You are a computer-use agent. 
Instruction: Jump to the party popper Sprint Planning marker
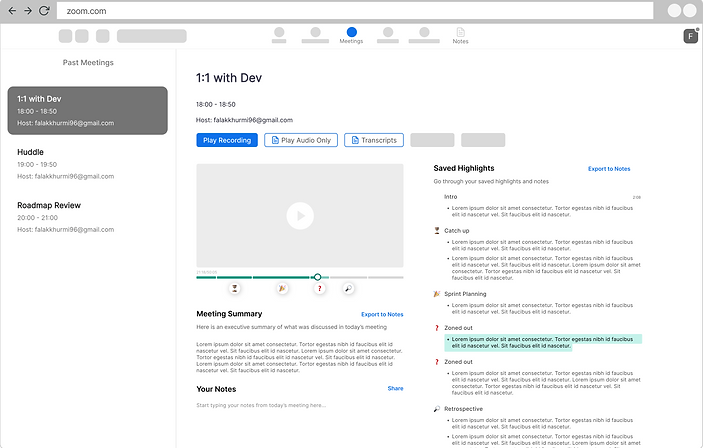pyautogui.click(x=282, y=288)
